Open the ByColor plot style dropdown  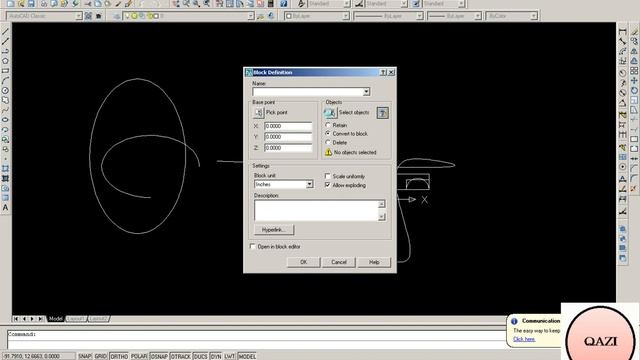click(533, 16)
